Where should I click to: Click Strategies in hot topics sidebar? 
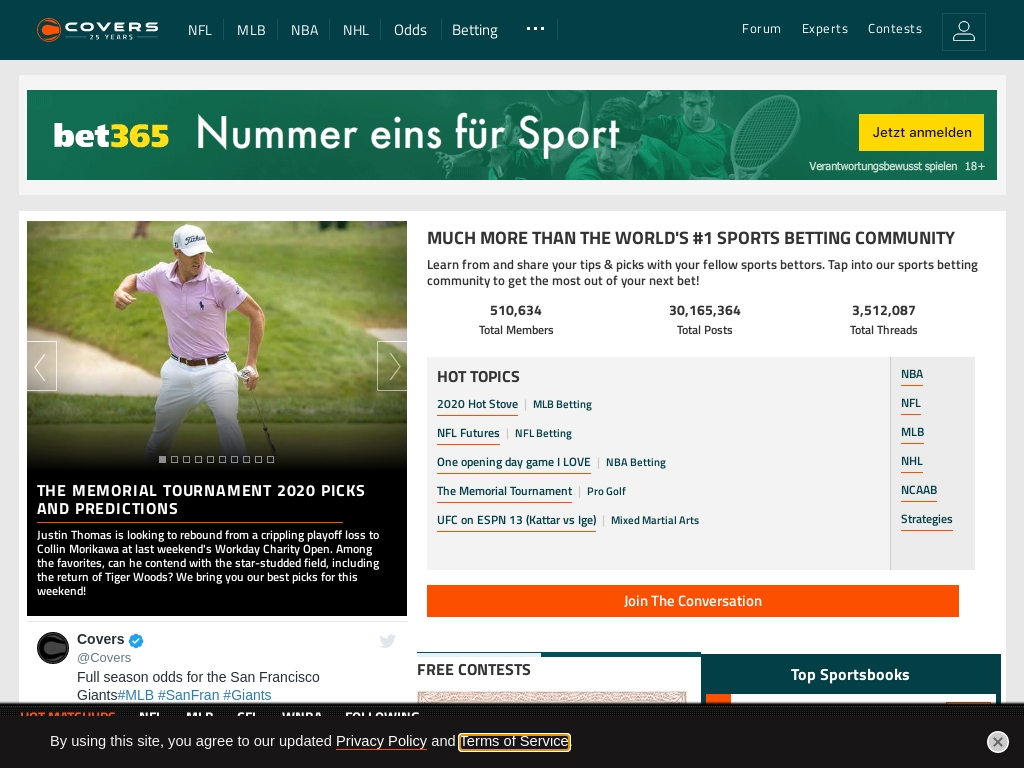[927, 519]
